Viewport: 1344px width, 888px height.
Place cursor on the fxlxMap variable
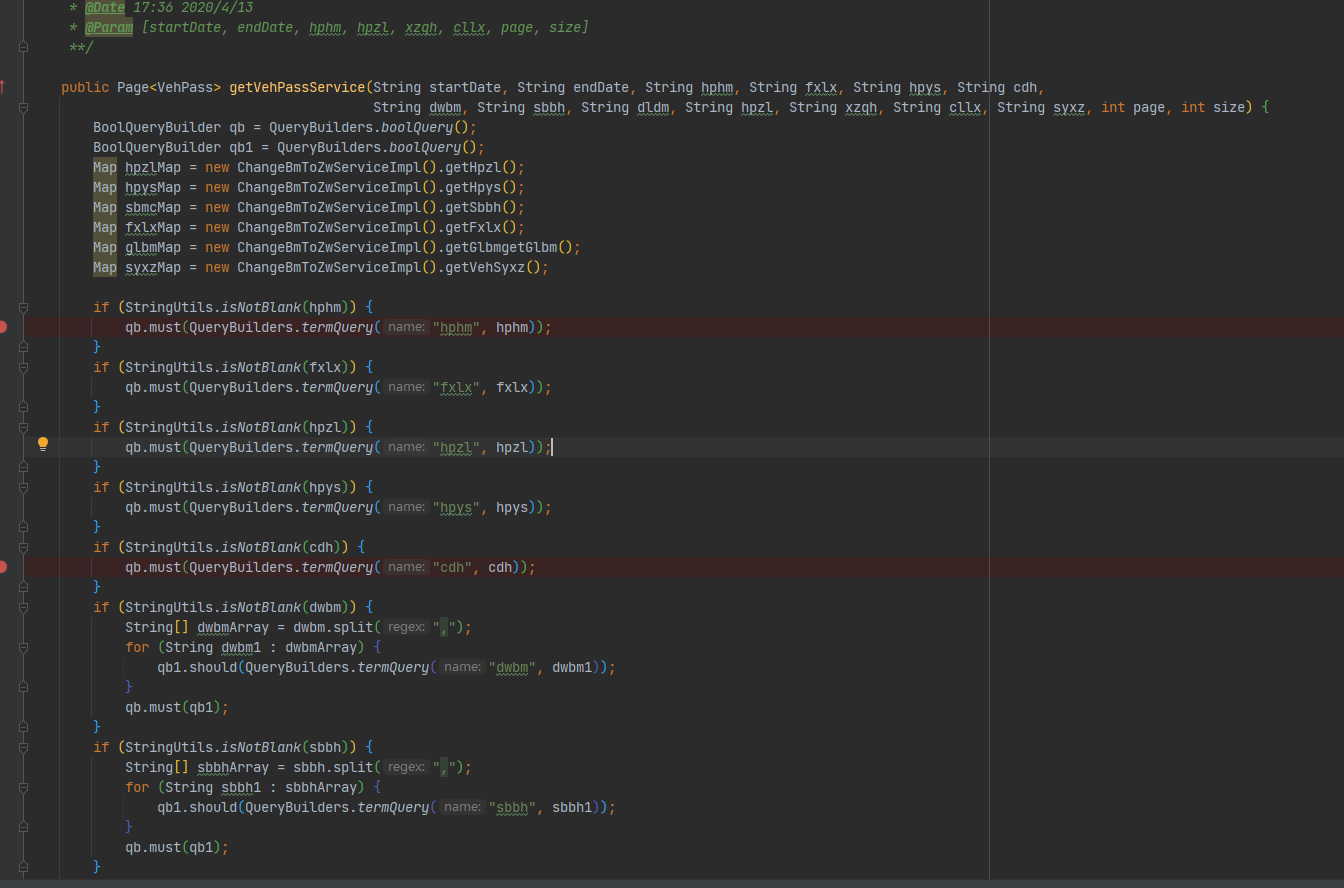pyautogui.click(x=153, y=227)
